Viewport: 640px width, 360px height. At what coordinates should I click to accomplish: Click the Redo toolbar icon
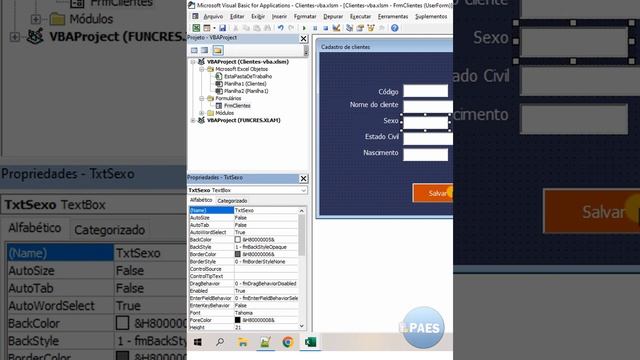(291, 28)
